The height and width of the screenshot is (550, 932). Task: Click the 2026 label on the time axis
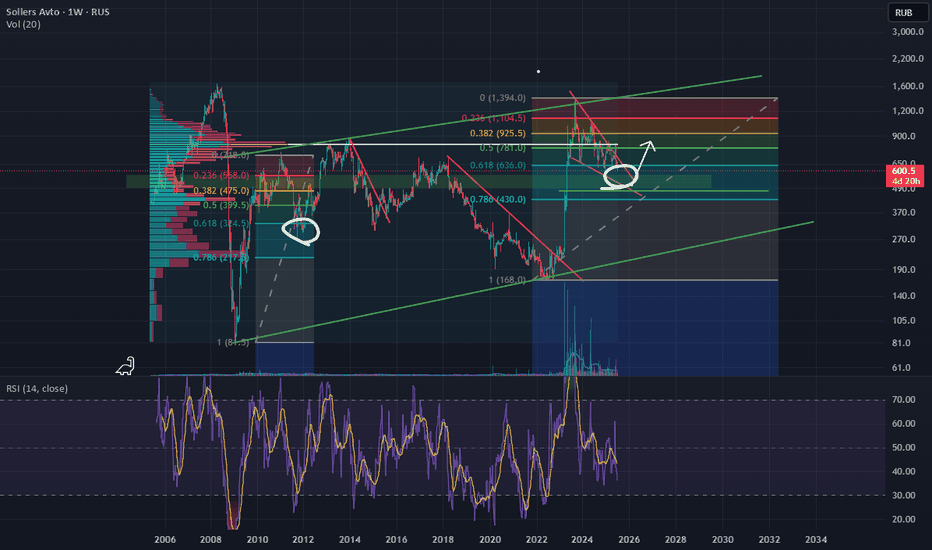pyautogui.click(x=629, y=539)
